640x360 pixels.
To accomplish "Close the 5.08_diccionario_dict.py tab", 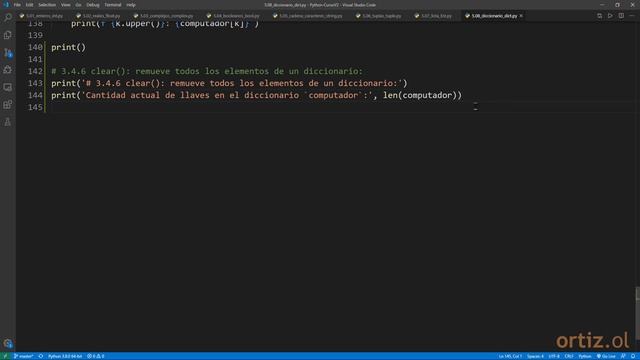I will pyautogui.click(x=521, y=16).
